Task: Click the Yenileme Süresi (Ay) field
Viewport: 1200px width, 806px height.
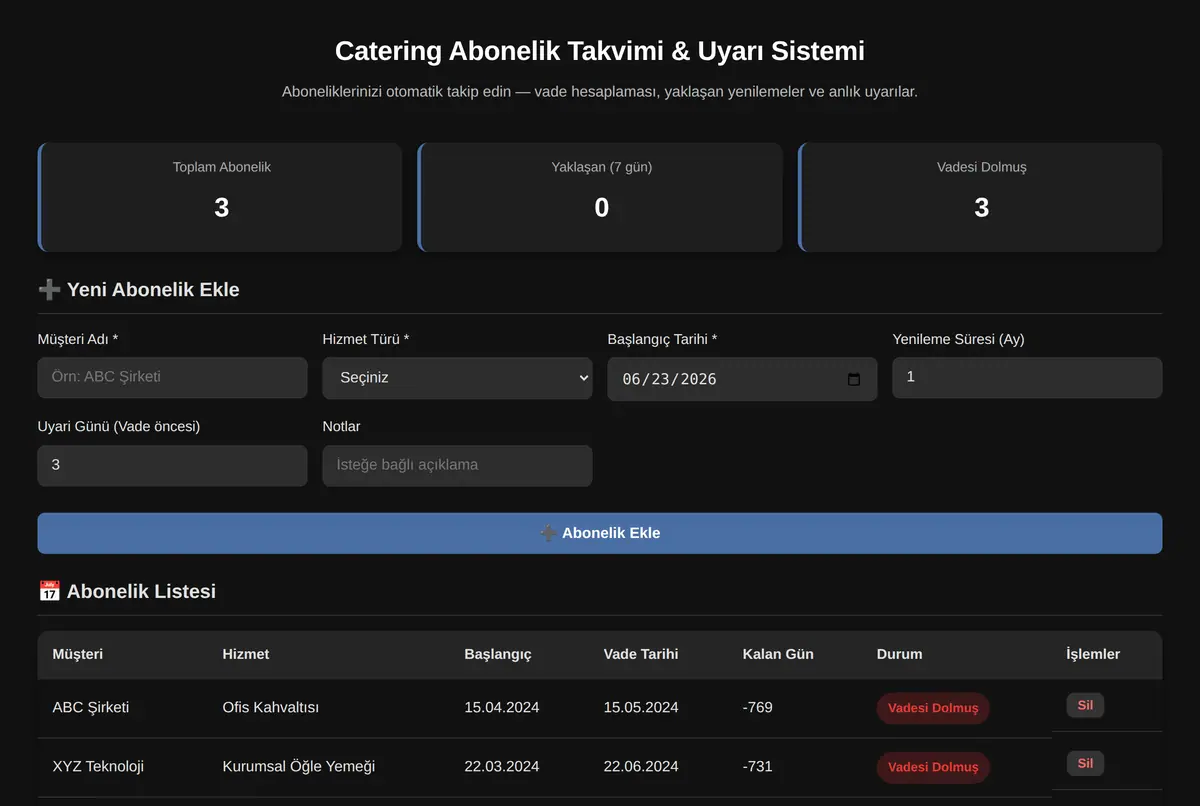Action: pos(1027,378)
